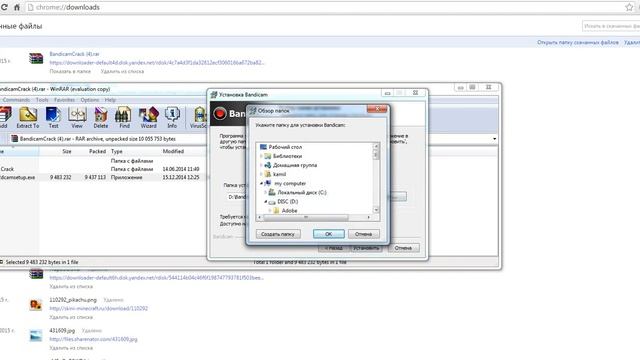Click Отмена button in Bandicam installer
The height and width of the screenshot is (360, 640).
point(403,248)
